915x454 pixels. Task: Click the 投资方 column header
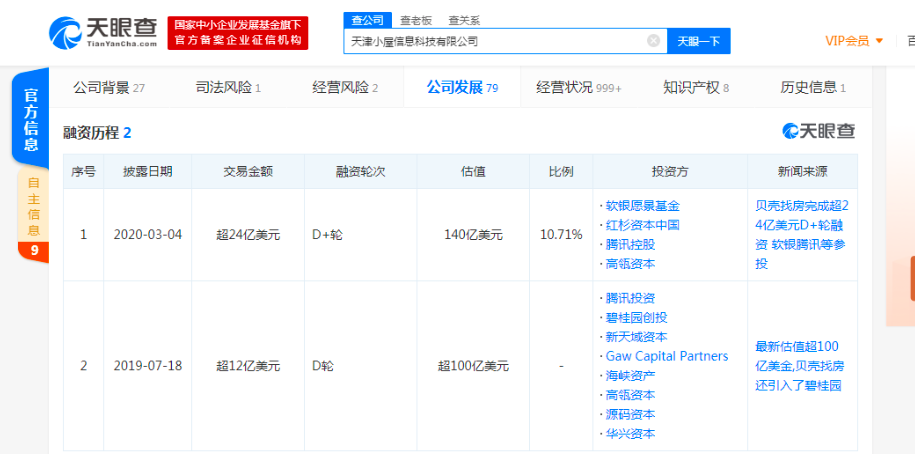click(x=670, y=172)
